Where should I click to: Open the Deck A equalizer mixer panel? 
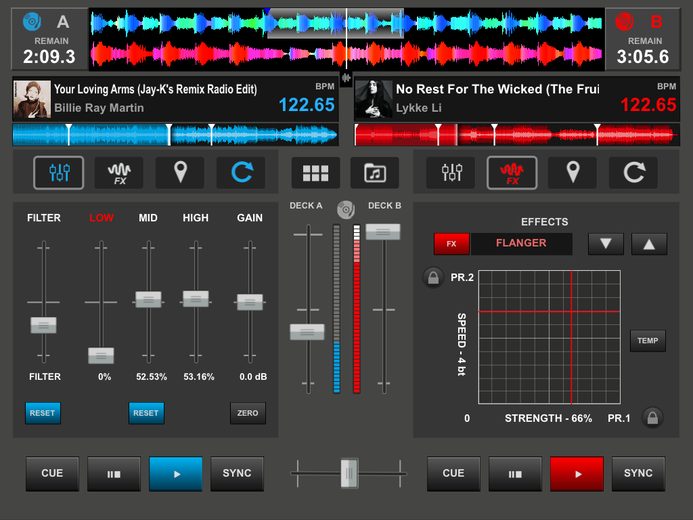pos(58,172)
